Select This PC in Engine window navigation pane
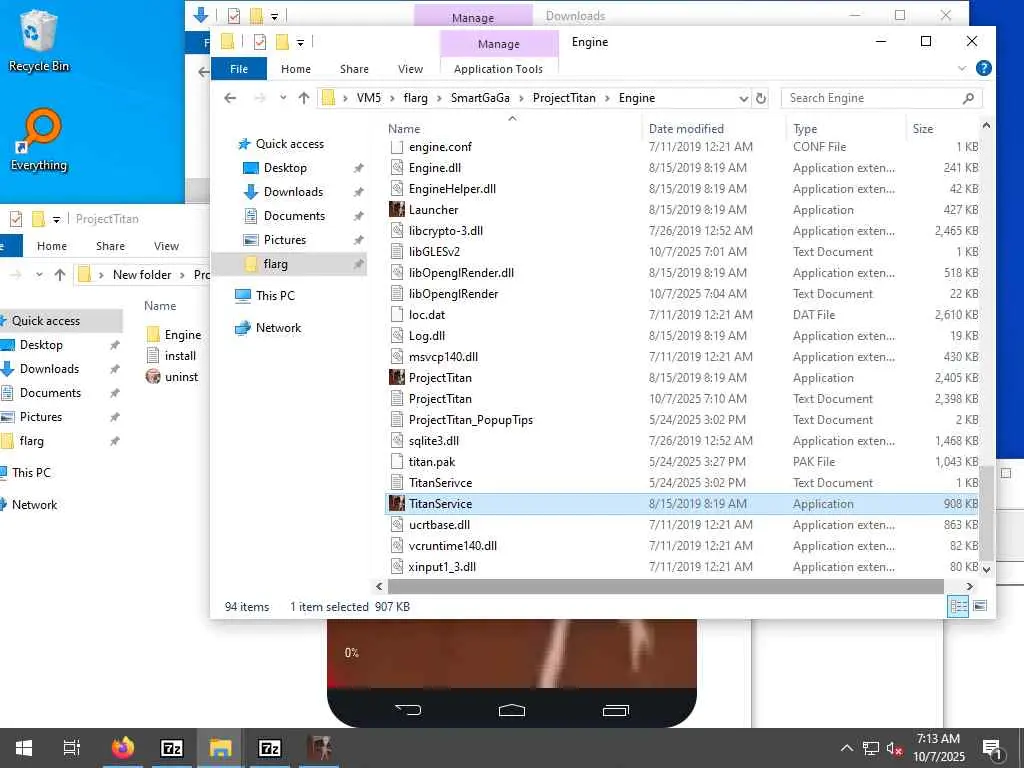 coord(275,295)
